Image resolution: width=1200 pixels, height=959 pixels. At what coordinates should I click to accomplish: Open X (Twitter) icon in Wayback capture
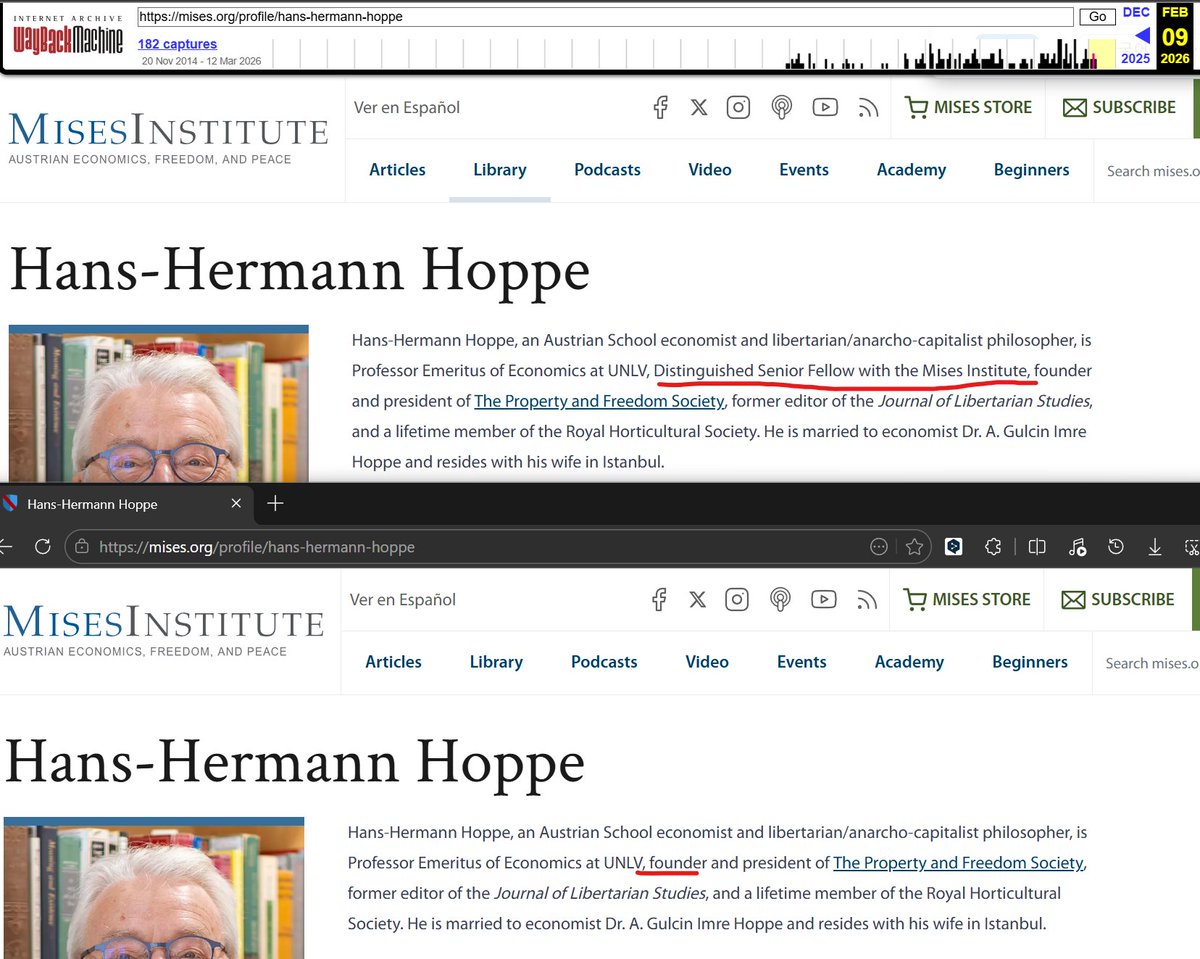(x=699, y=107)
